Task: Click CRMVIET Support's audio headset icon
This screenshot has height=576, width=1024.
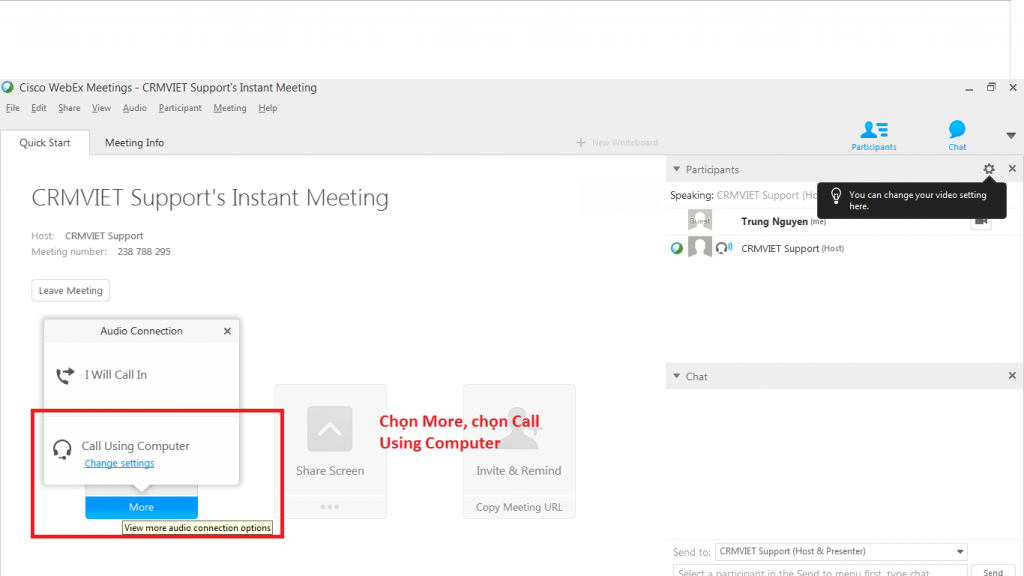Action: (x=724, y=248)
